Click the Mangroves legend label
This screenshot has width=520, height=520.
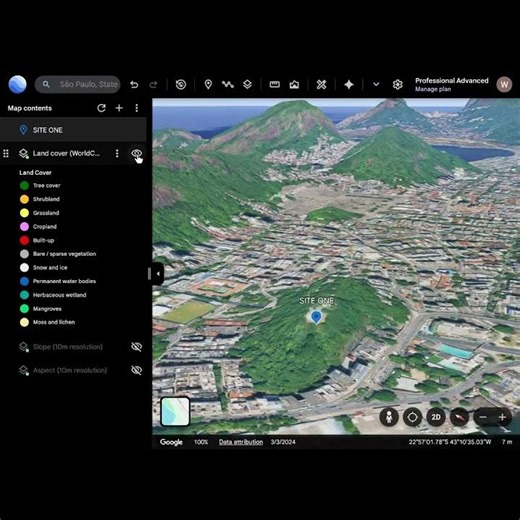coord(47,309)
